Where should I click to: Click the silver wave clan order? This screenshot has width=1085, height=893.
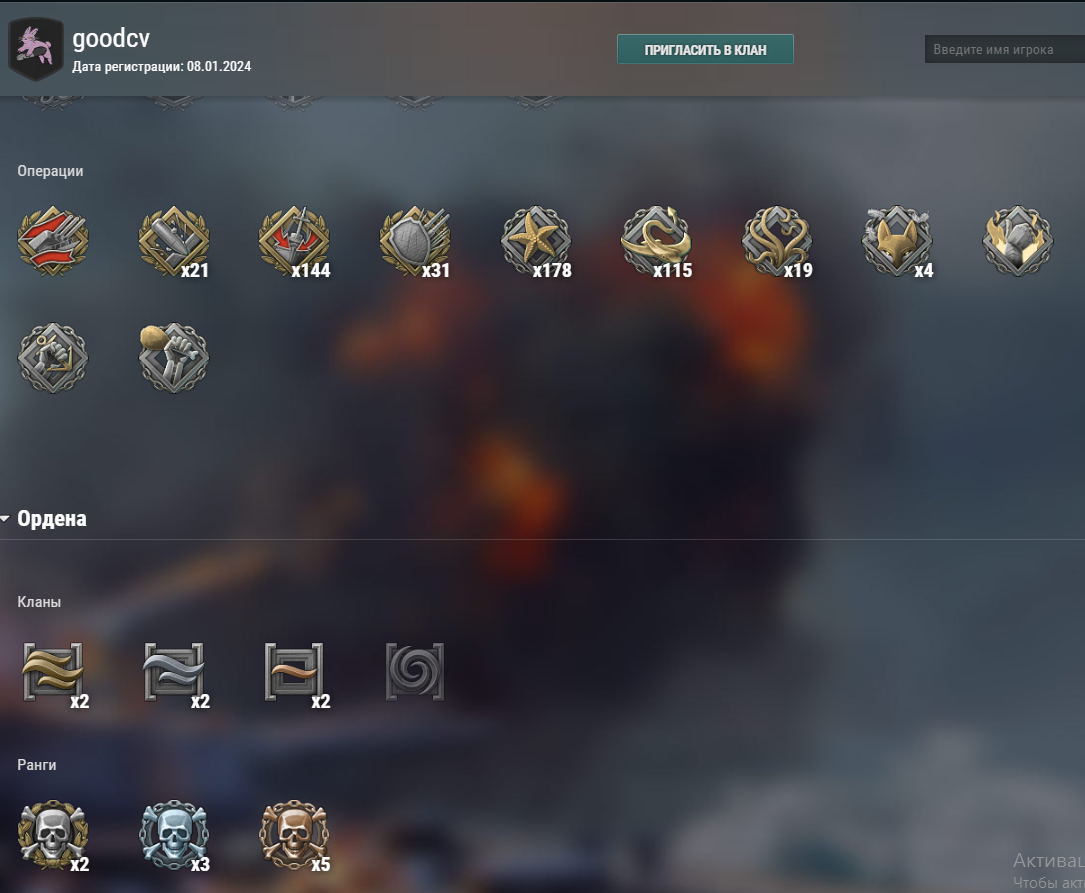[174, 672]
